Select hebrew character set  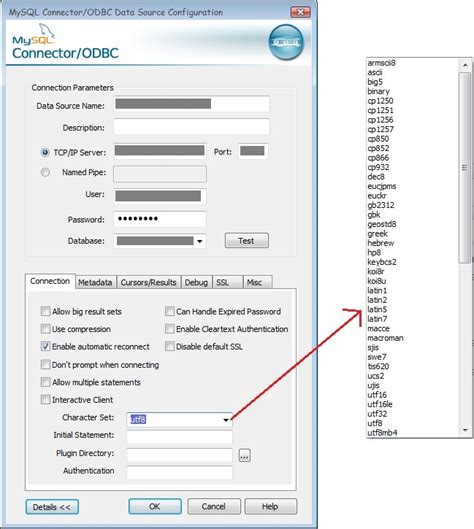(381, 243)
